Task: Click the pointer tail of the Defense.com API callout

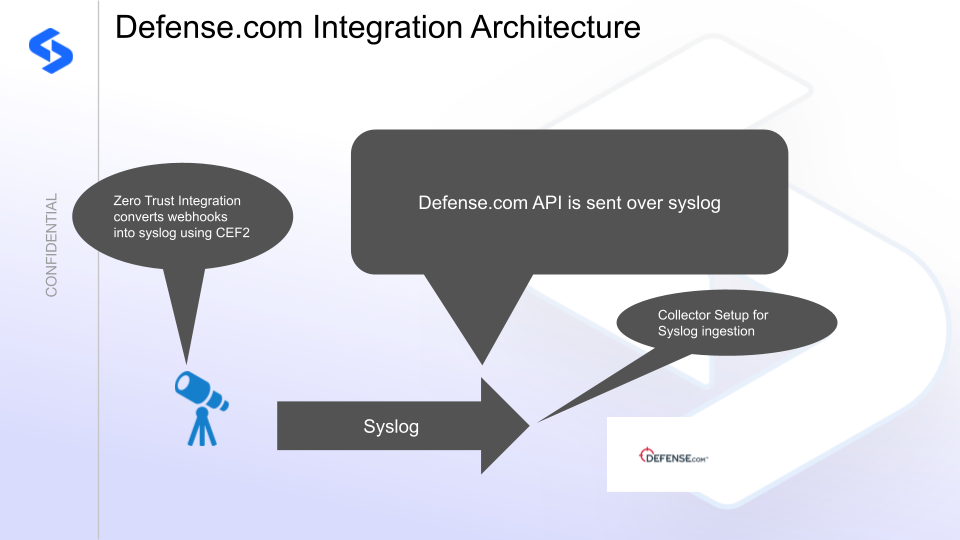Action: click(x=475, y=320)
